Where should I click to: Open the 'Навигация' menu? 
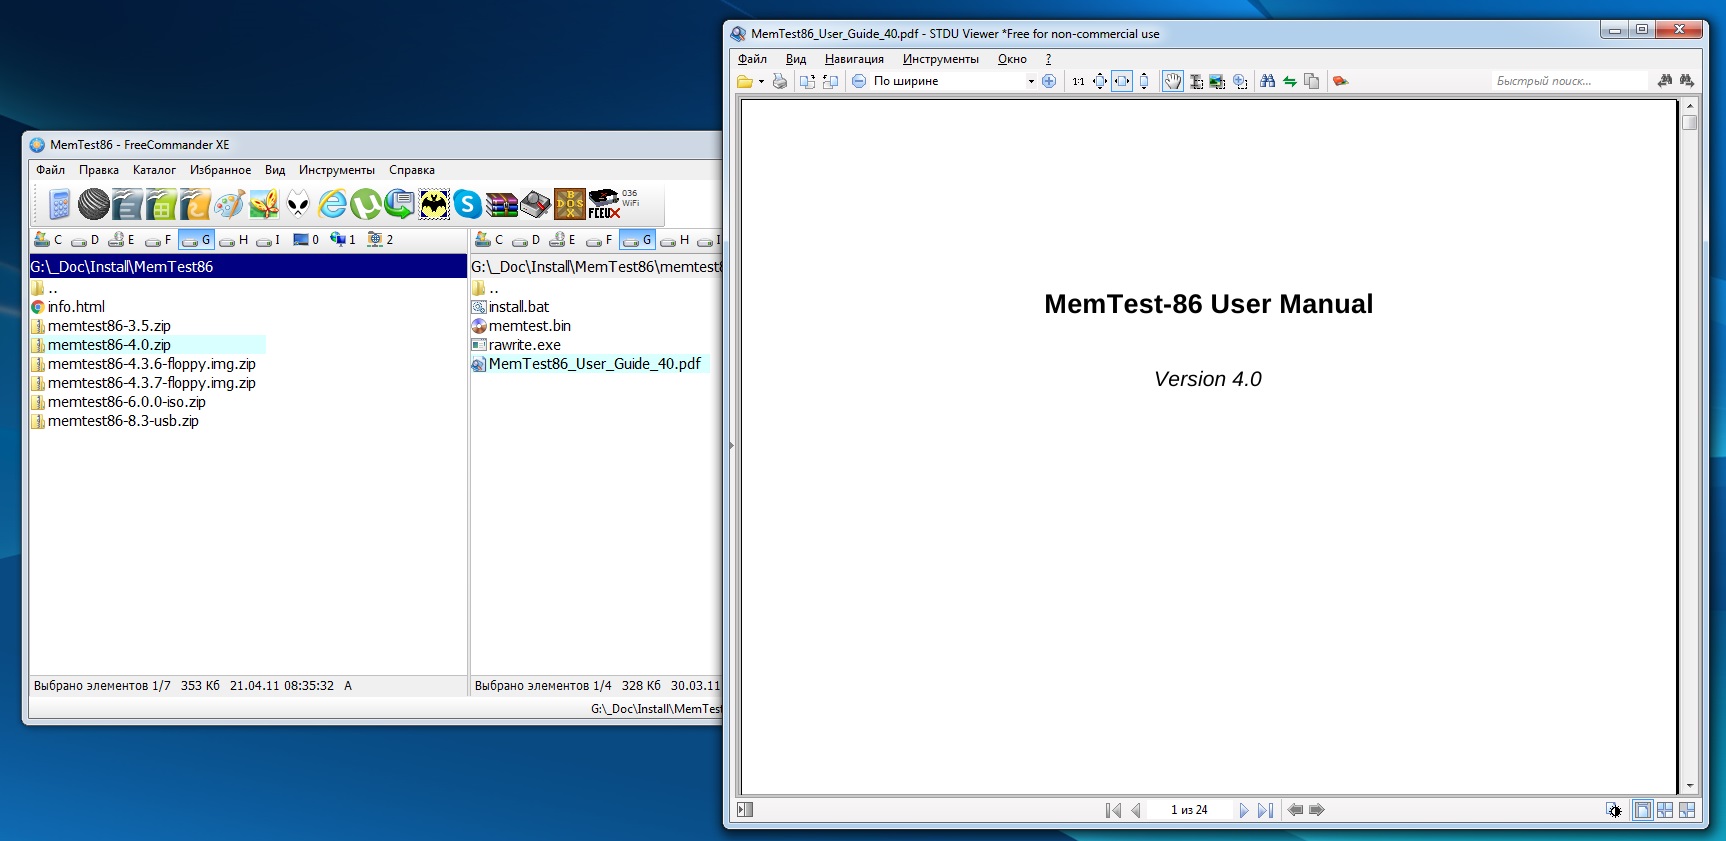(854, 59)
